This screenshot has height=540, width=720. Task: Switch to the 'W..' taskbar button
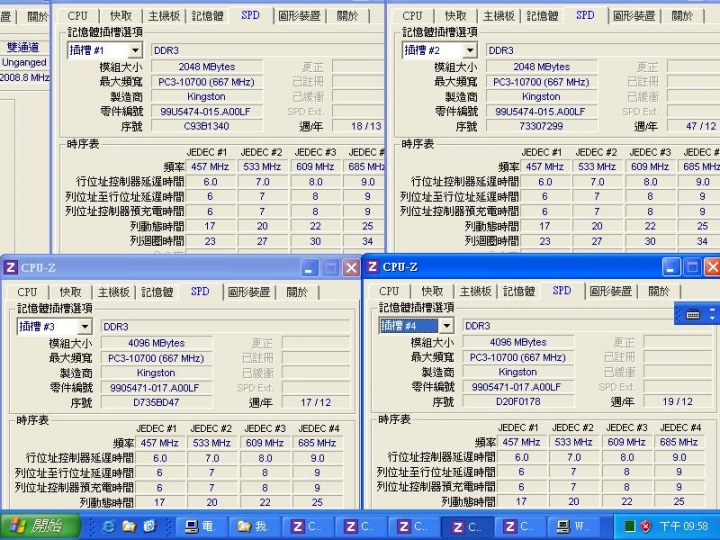coord(573,526)
